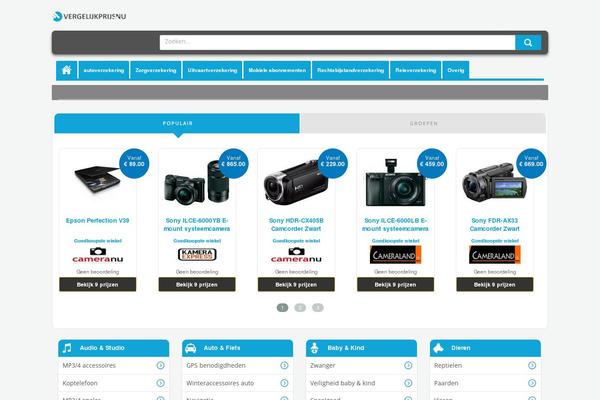Click the Kamera Express shop logo

[197, 255]
